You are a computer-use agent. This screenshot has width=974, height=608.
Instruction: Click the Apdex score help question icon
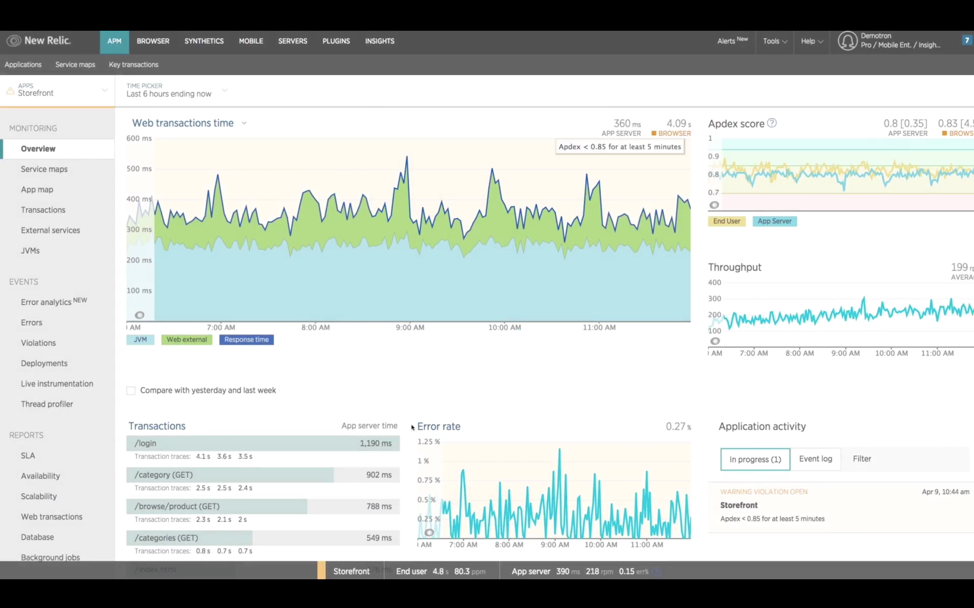click(771, 123)
